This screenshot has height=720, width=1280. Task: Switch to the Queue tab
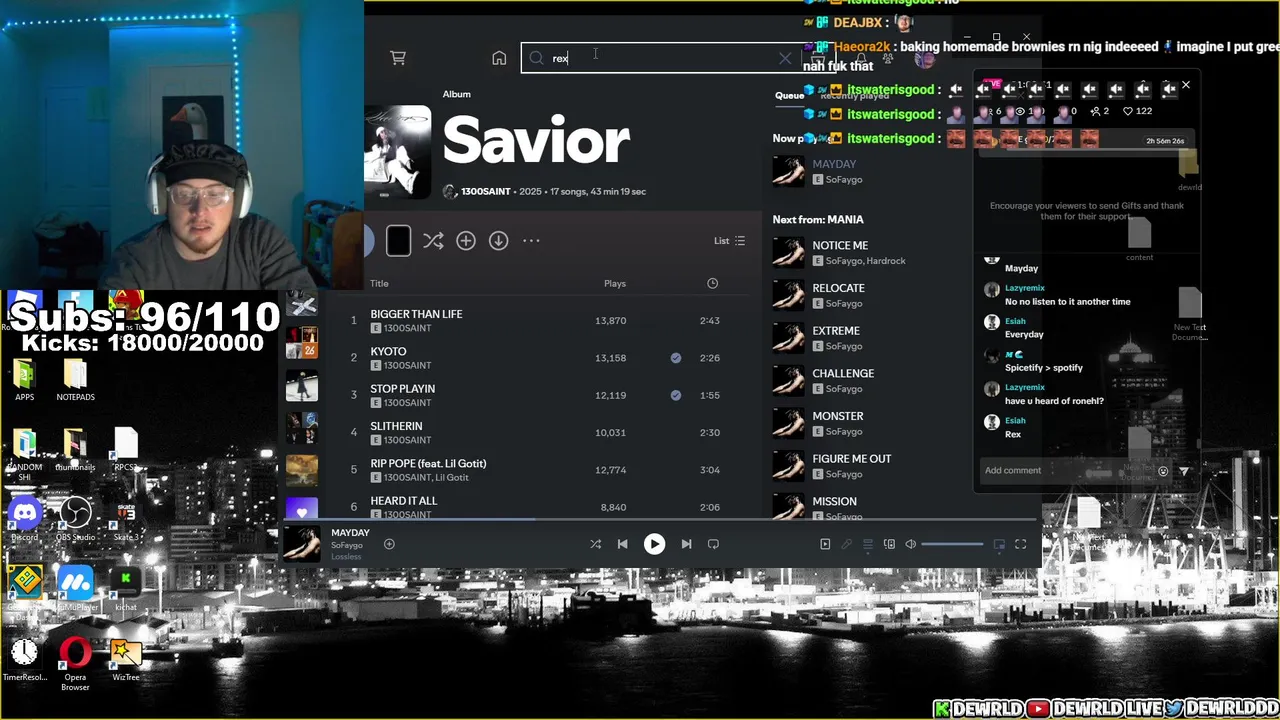789,96
